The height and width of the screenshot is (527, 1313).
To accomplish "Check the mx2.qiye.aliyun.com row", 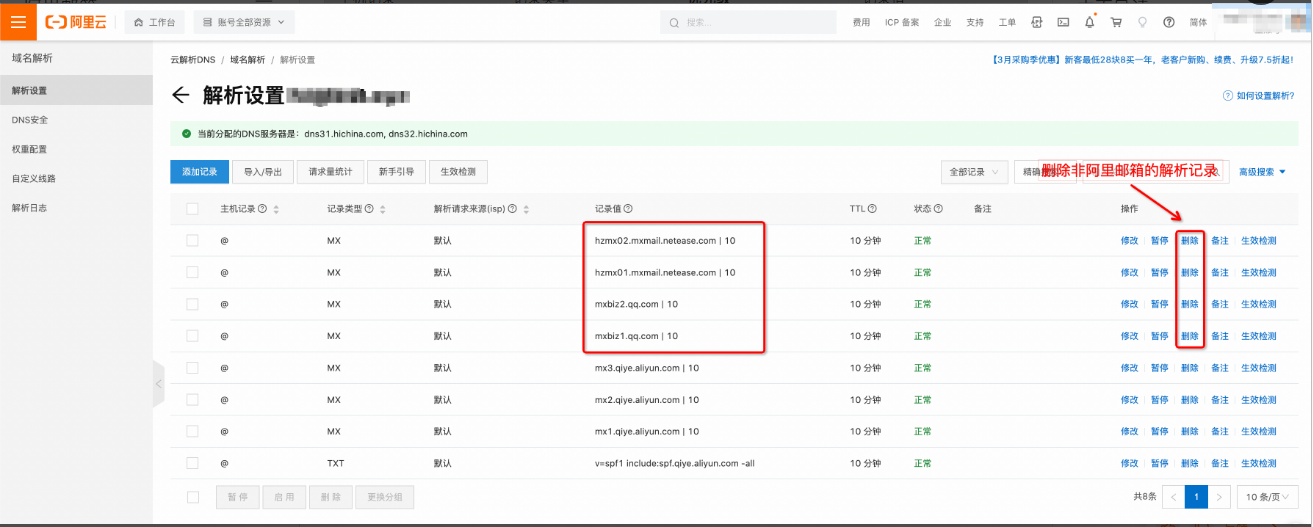I will (192, 400).
